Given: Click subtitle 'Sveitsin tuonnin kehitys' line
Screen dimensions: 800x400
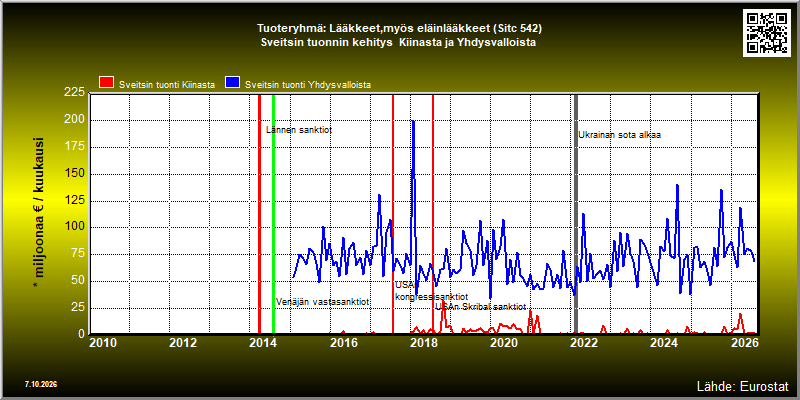Looking at the screenshot, I should [x=399, y=42].
